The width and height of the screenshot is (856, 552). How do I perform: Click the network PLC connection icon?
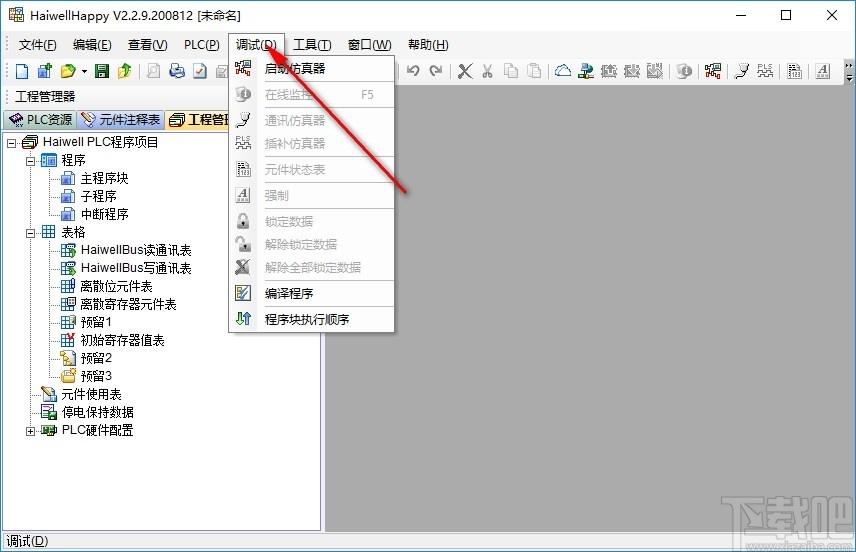(586, 71)
